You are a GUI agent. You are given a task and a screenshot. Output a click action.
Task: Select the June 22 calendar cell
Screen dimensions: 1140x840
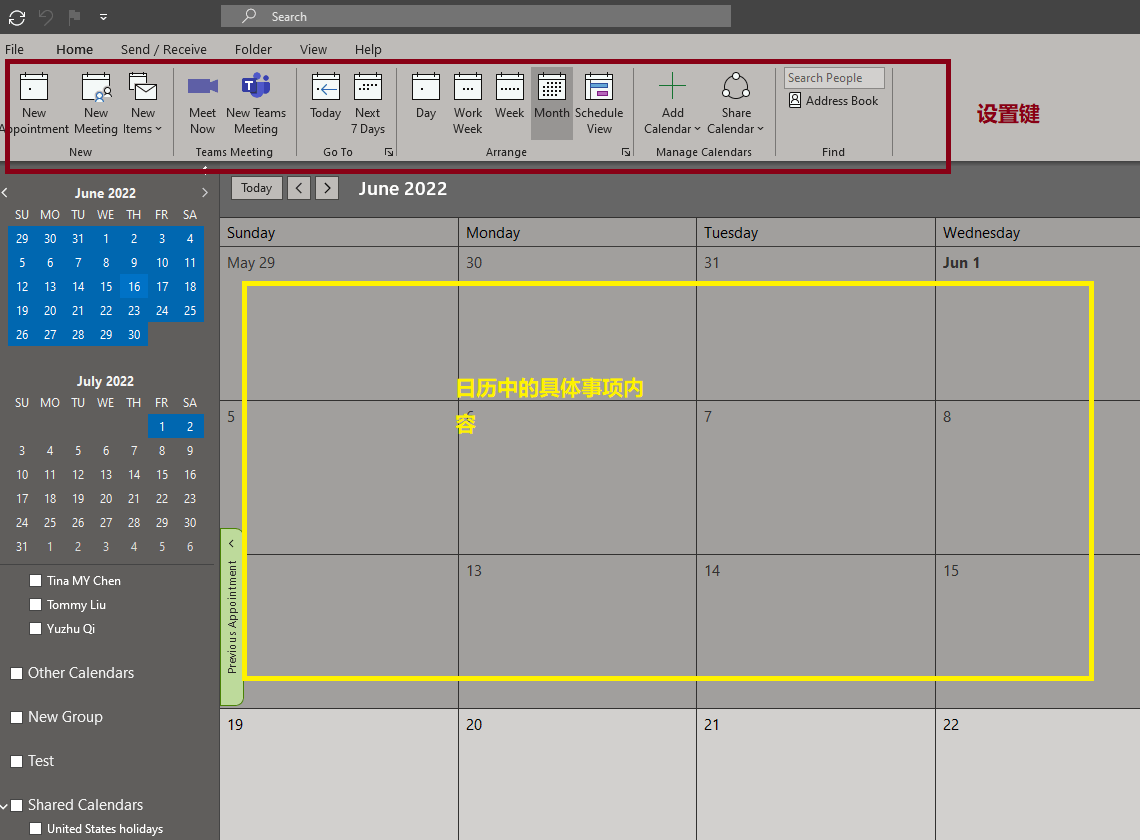pos(1038,775)
